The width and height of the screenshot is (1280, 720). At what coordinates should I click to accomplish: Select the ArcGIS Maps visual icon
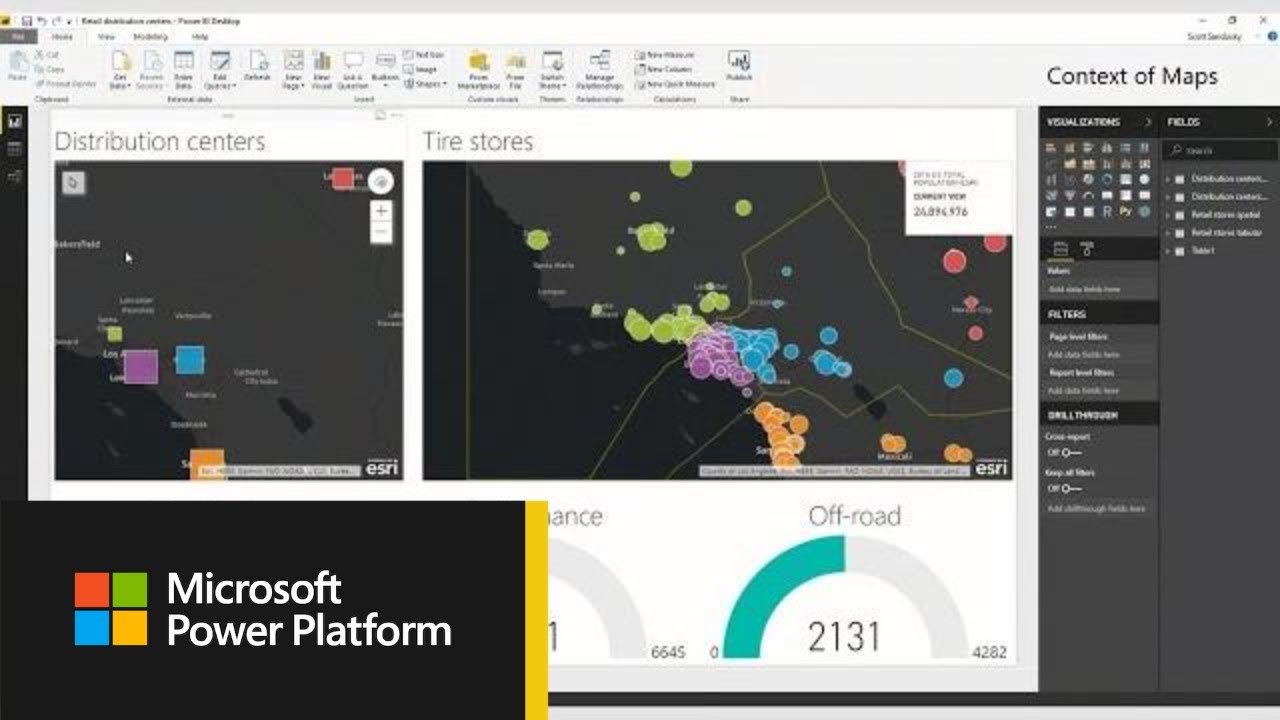click(1145, 211)
